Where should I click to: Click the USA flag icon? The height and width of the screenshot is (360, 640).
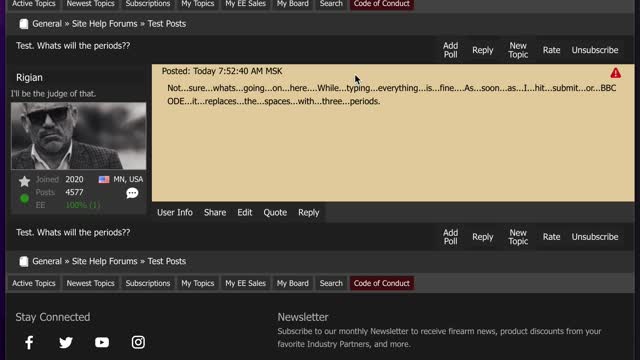click(x=104, y=180)
